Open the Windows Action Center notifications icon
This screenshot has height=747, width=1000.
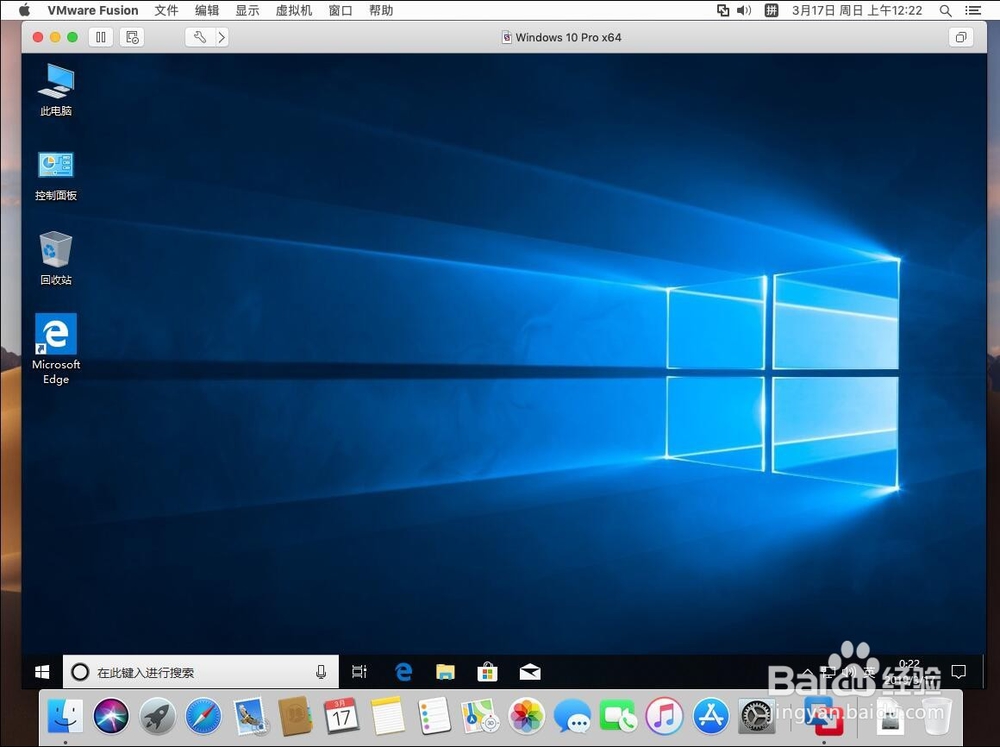pyautogui.click(x=958, y=672)
